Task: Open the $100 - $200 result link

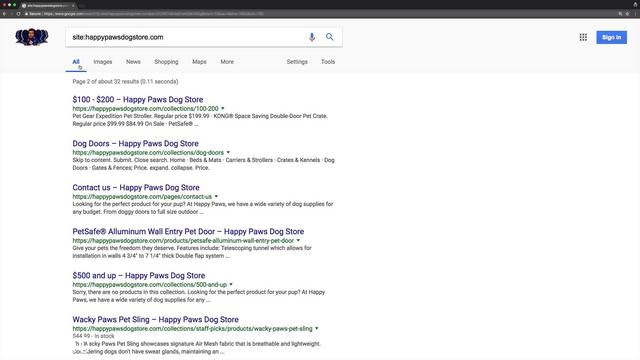Action: pos(138,100)
